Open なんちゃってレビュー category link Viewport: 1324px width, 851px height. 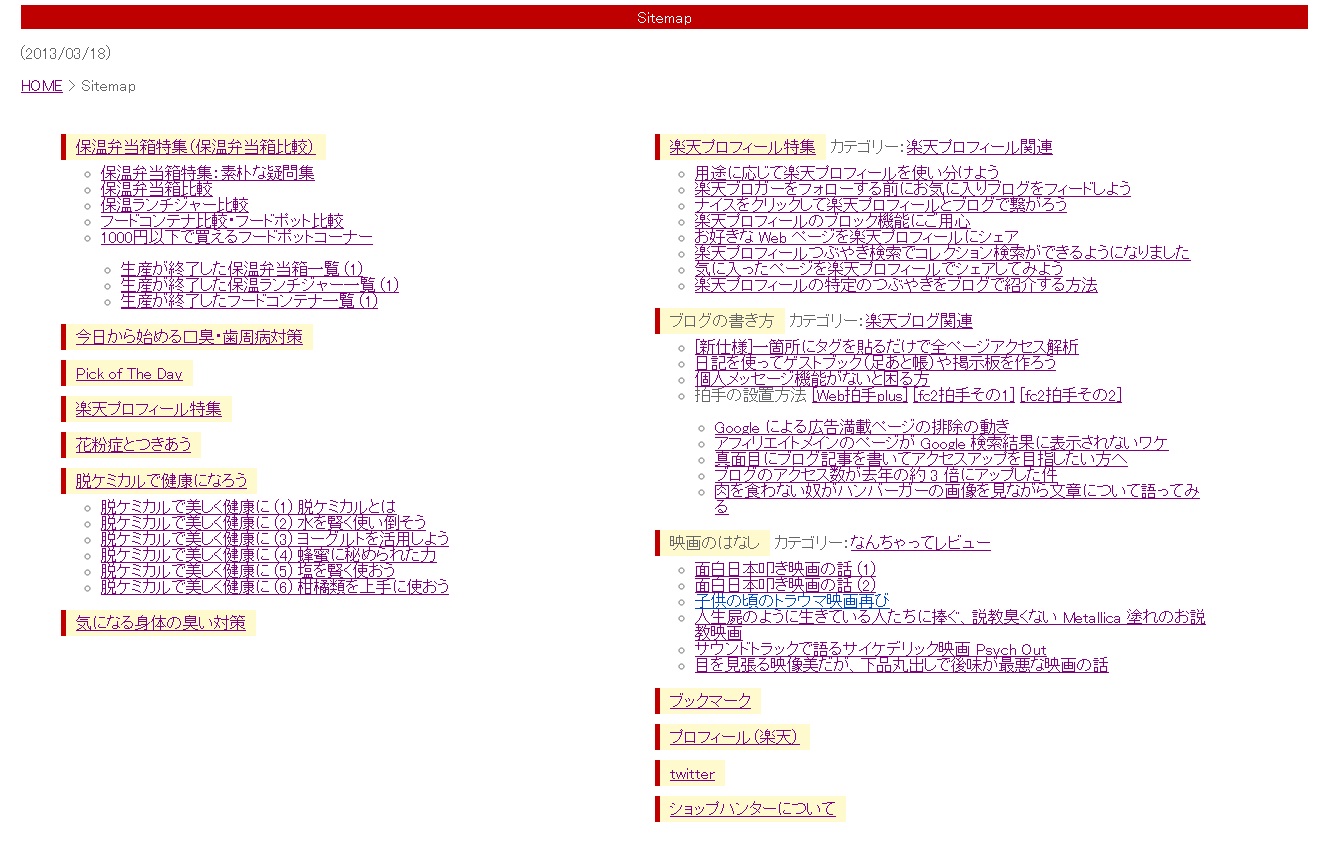coord(919,543)
